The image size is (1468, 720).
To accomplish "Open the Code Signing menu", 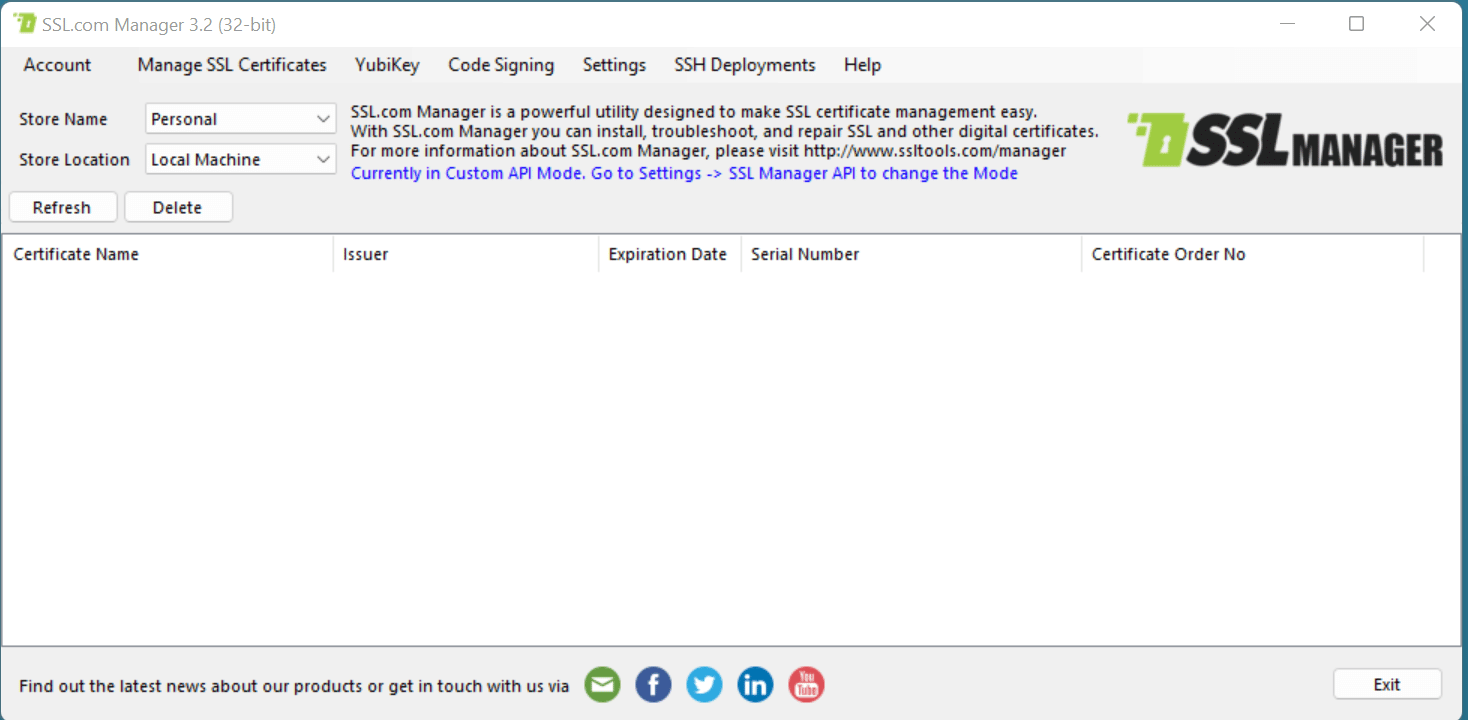I will [x=501, y=64].
